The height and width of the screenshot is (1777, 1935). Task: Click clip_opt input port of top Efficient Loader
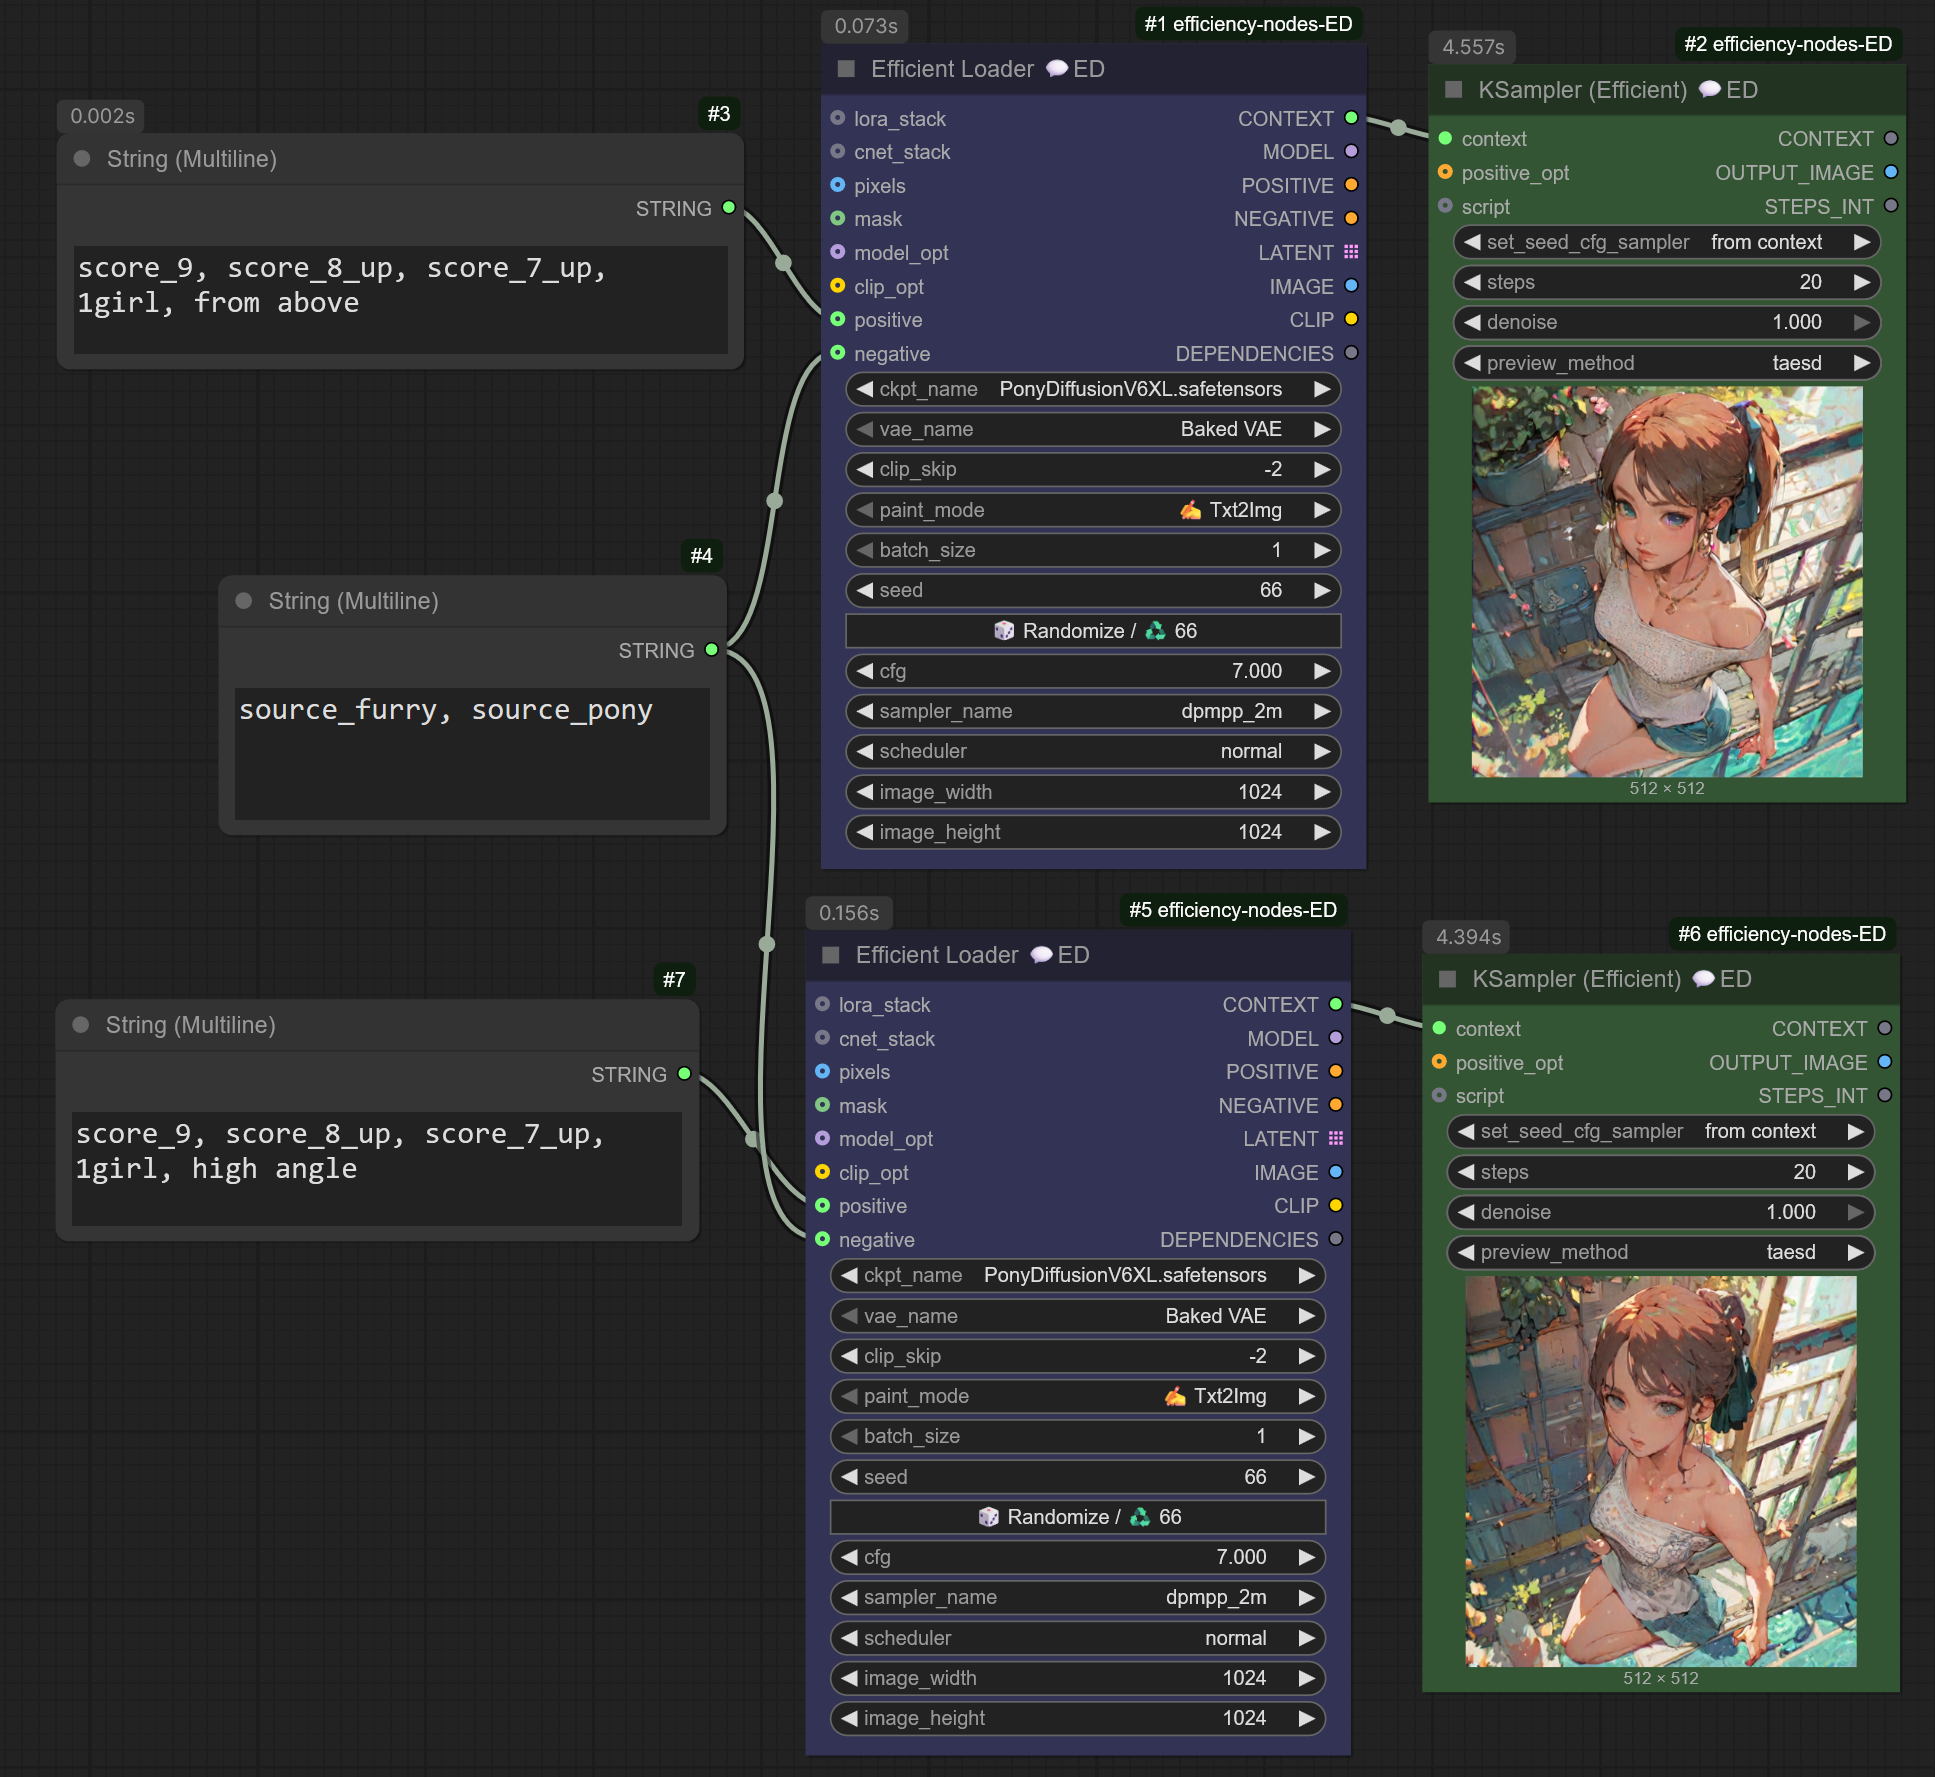point(838,286)
